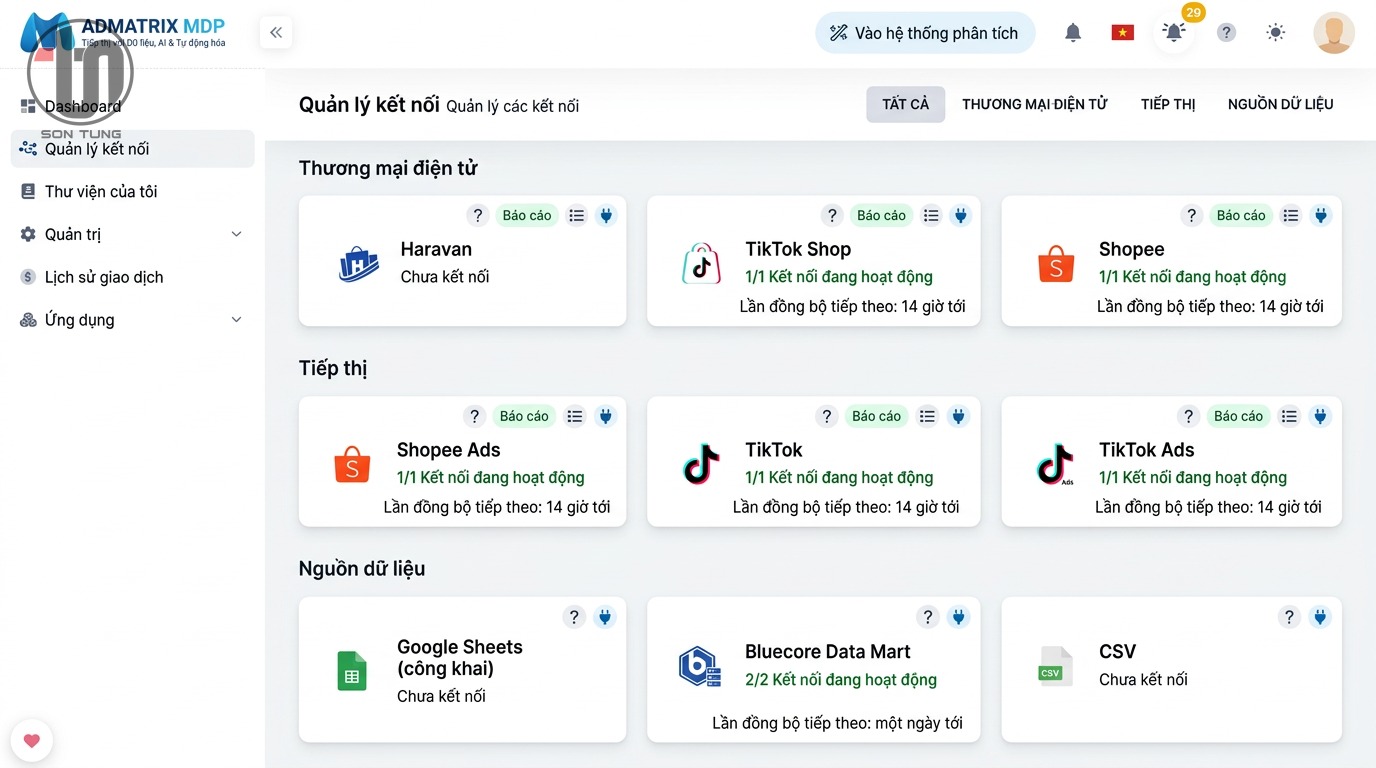Click the plain bell icon in header

pos(1073,33)
